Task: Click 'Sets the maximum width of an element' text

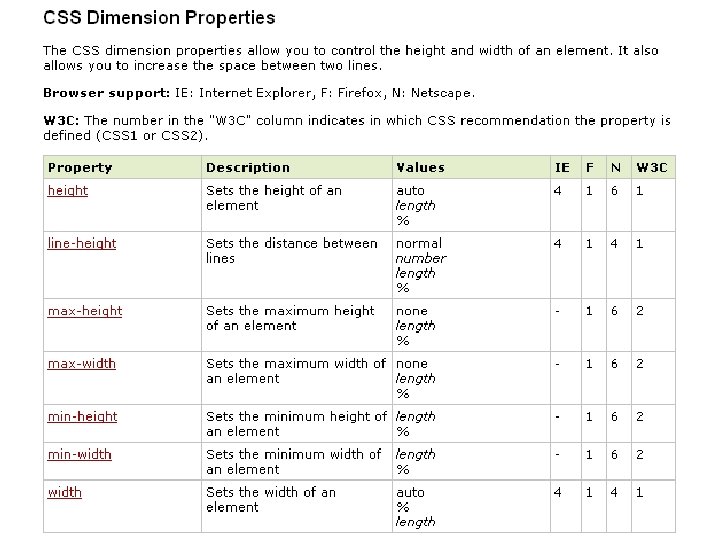Action: click(295, 371)
